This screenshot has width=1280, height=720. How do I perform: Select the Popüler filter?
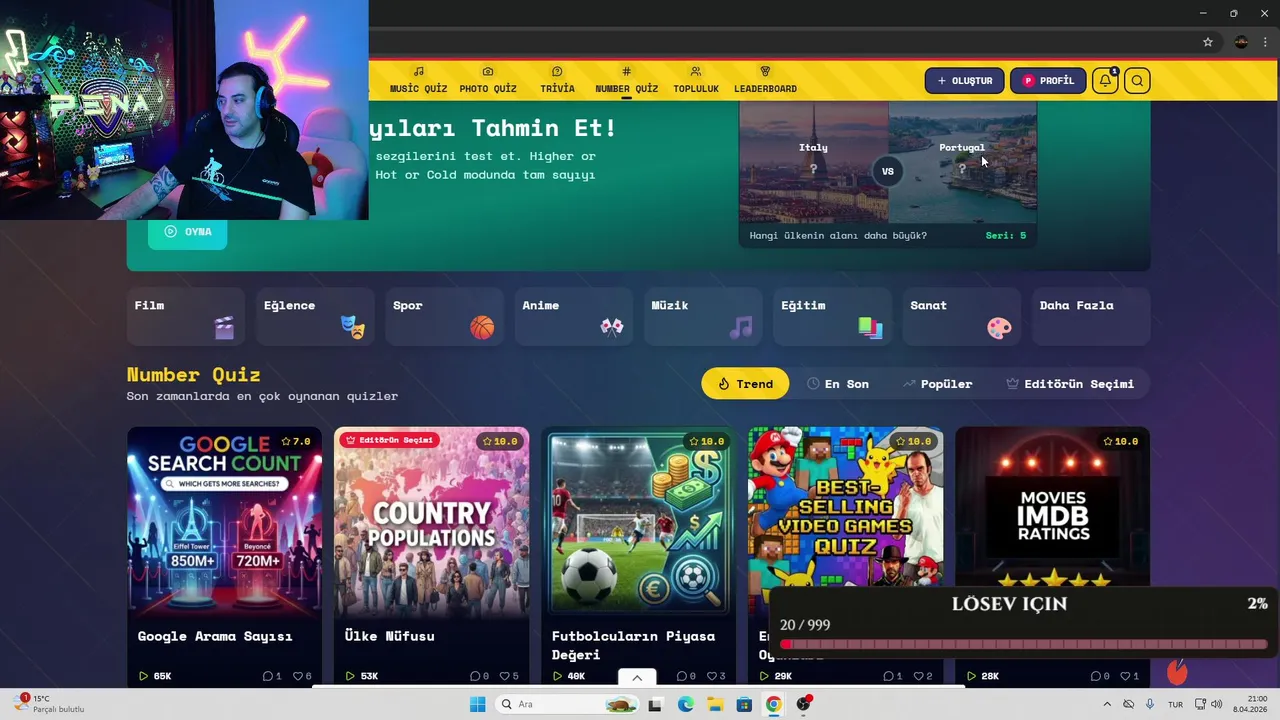tap(937, 384)
